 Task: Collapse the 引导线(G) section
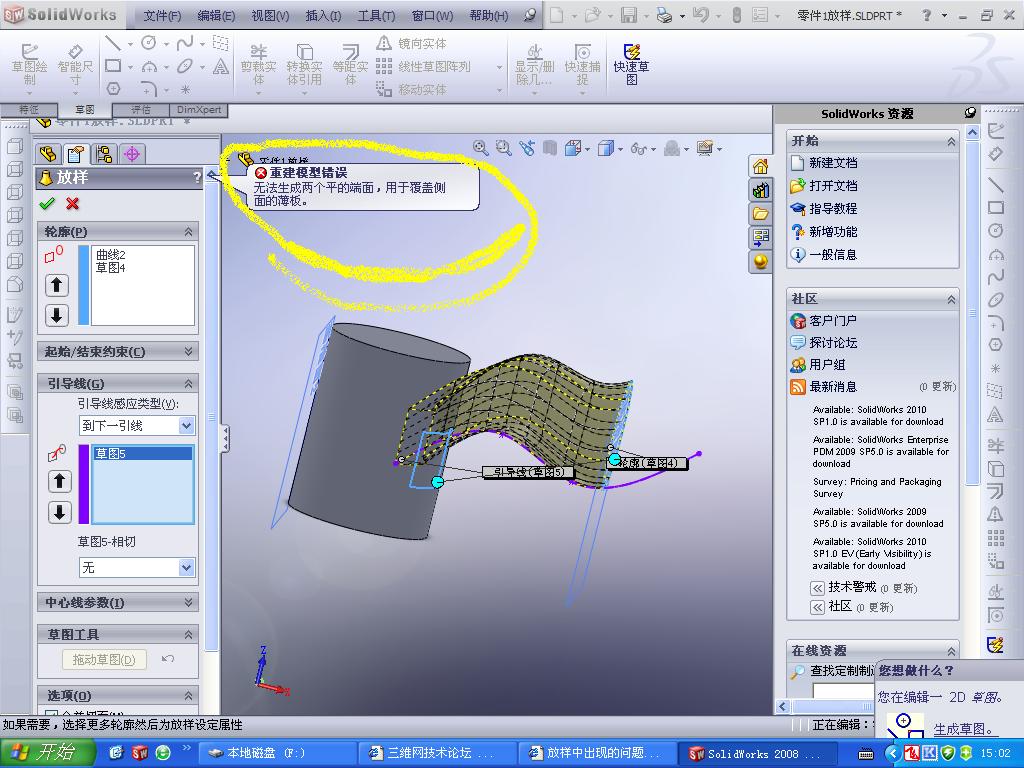pos(188,383)
